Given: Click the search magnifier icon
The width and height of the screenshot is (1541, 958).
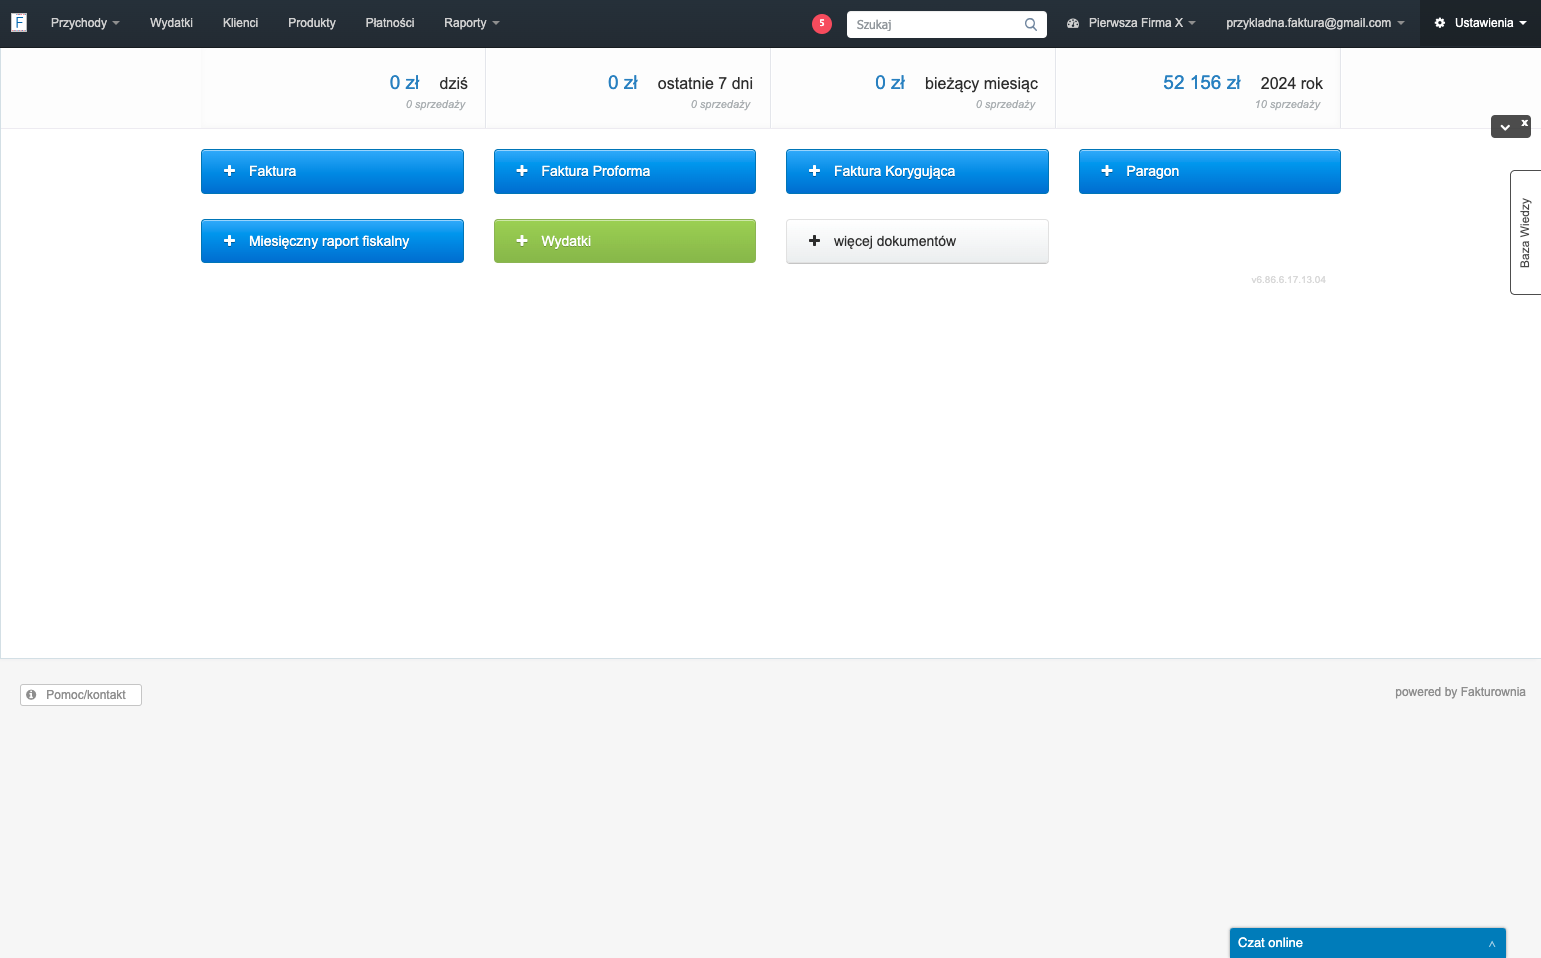Looking at the screenshot, I should [x=1031, y=24].
